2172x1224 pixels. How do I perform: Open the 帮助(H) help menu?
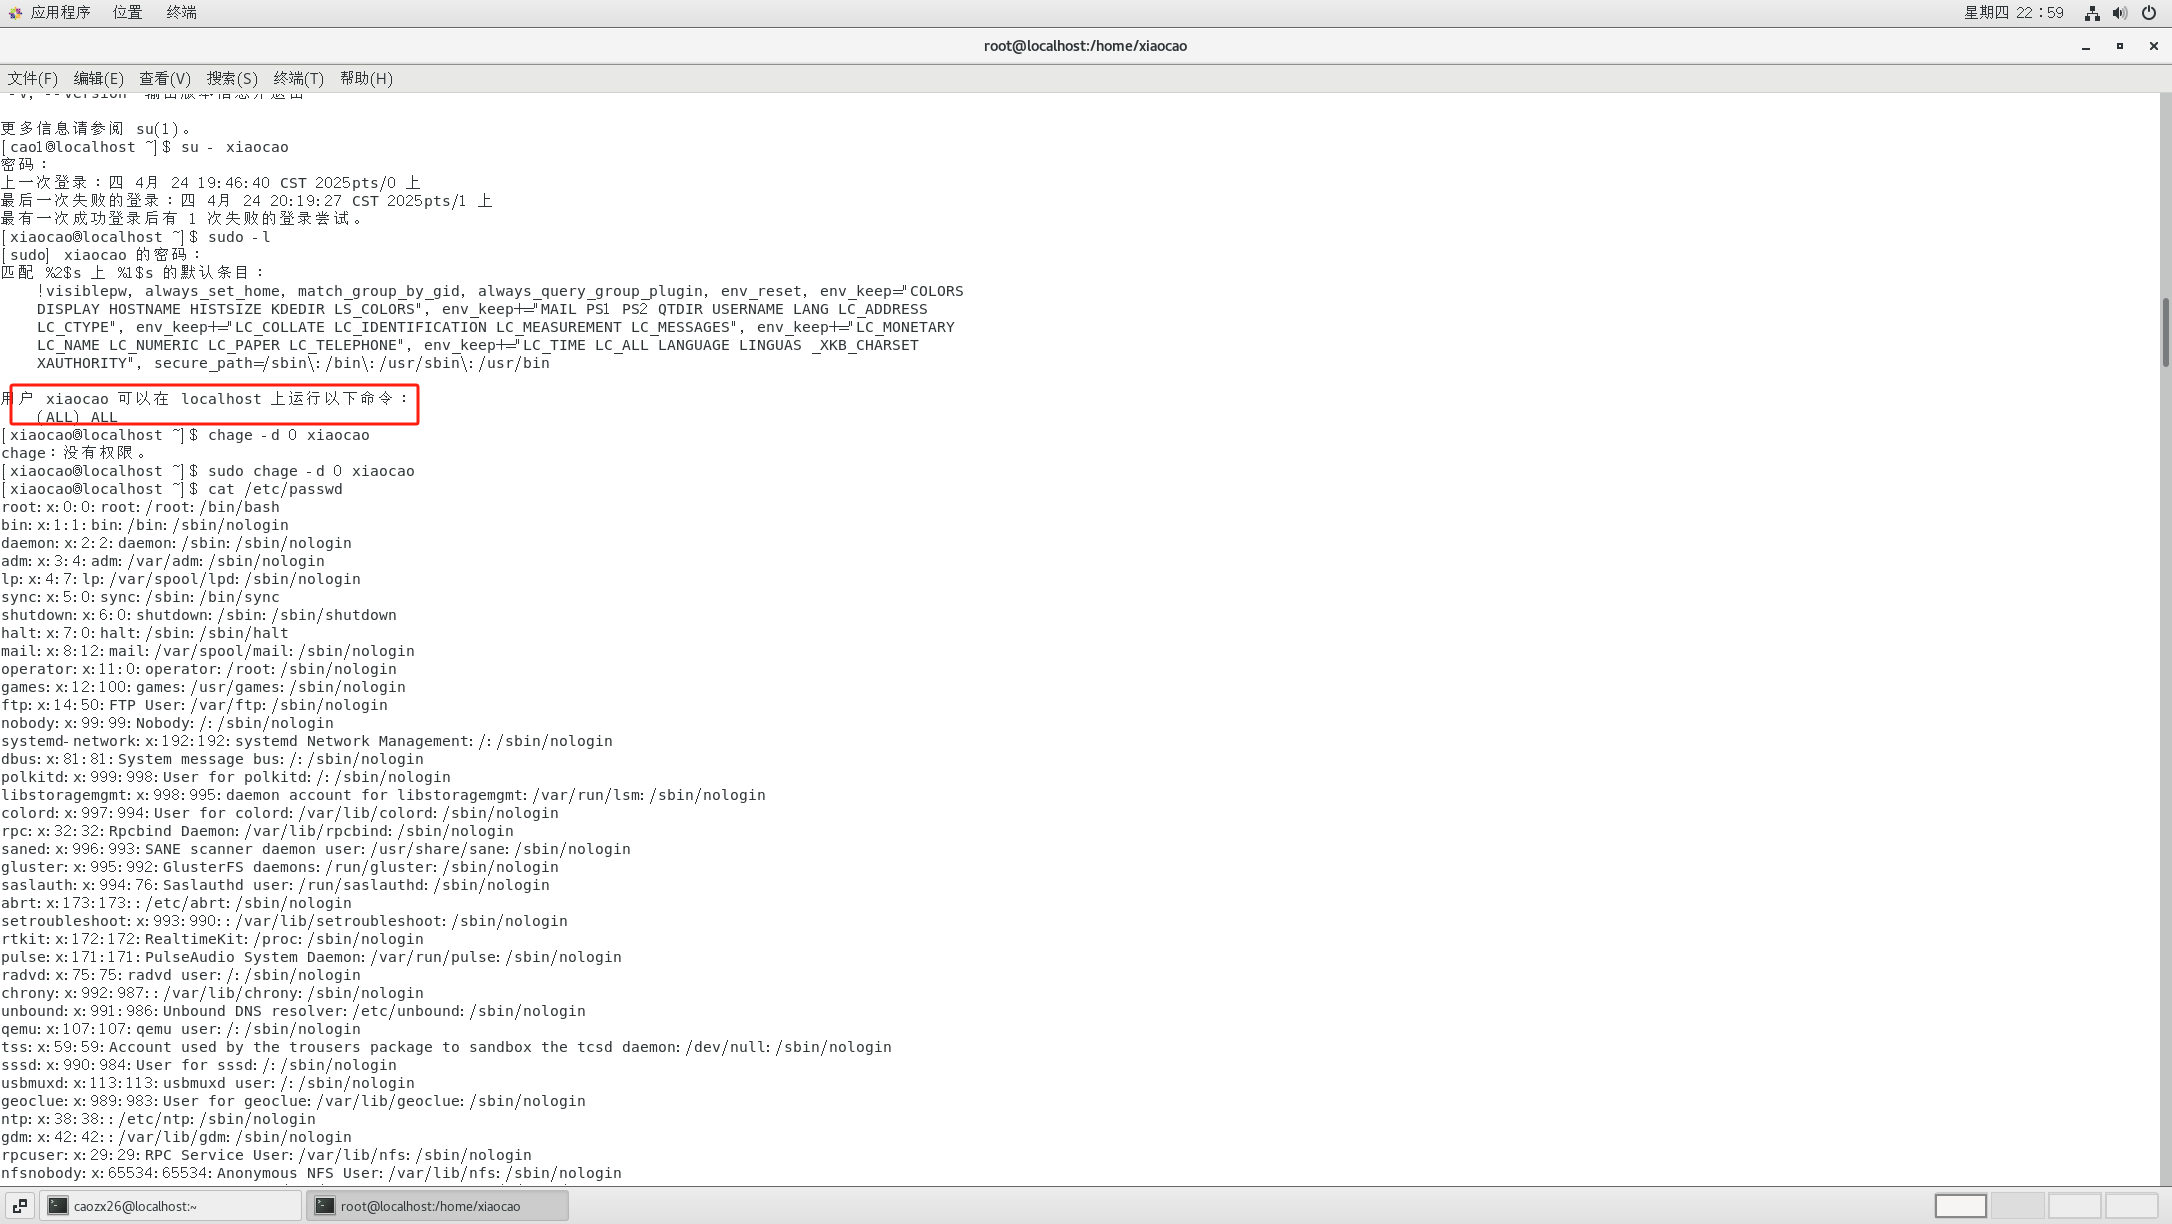click(366, 78)
